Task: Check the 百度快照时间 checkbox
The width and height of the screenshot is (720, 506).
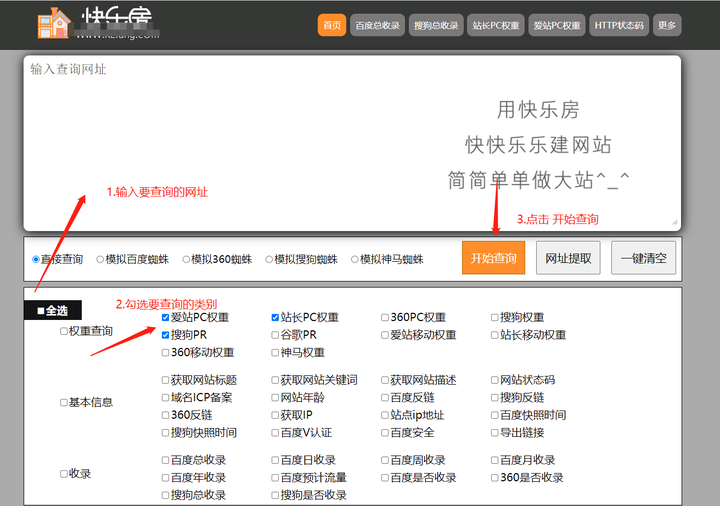Action: [495, 415]
